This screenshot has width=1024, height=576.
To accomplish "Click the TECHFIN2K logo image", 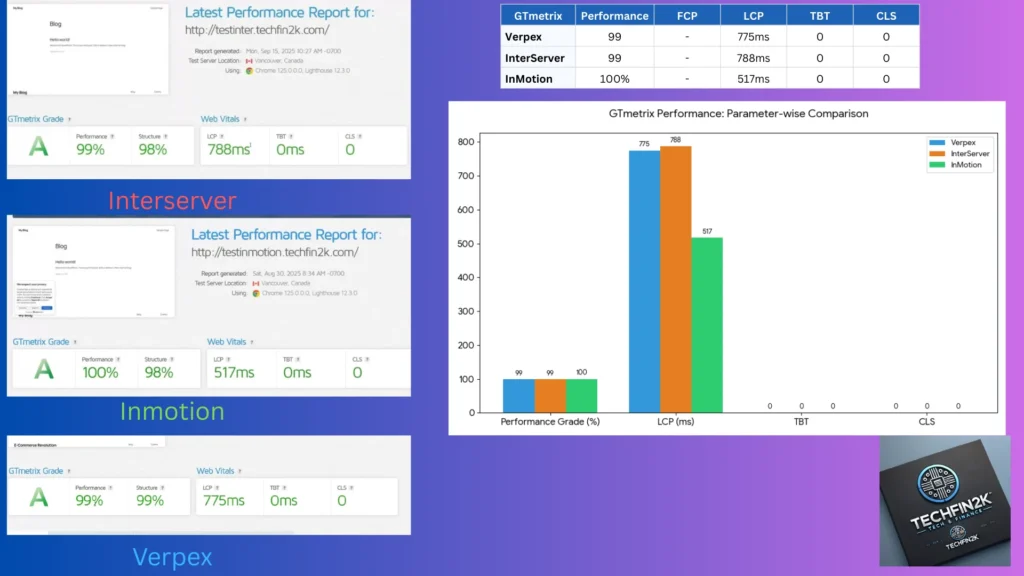I will (945, 501).
